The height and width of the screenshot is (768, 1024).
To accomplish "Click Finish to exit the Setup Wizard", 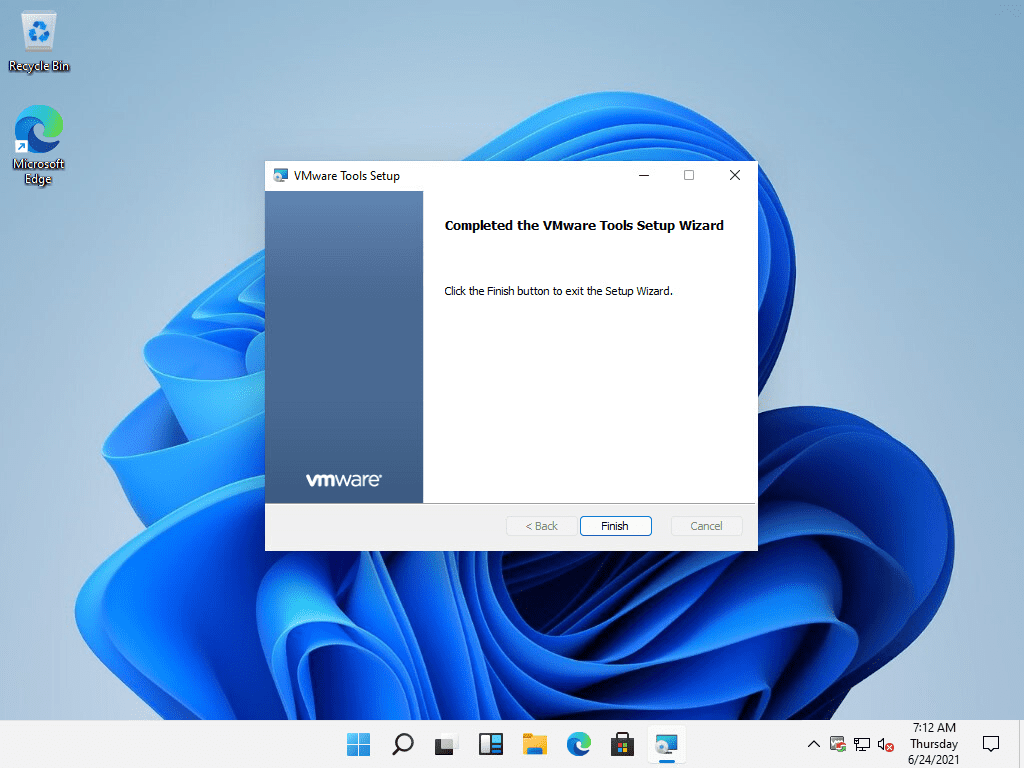I will coord(615,525).
